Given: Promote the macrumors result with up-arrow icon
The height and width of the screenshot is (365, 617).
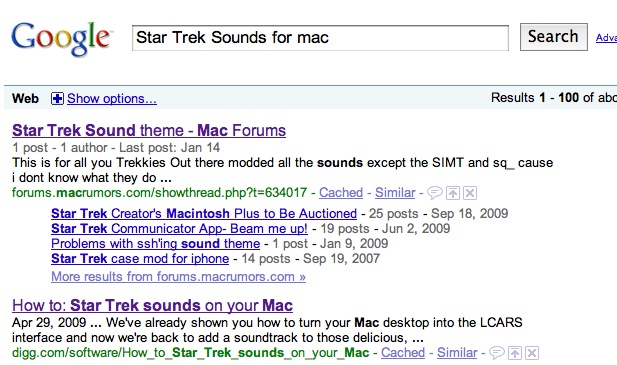Looking at the screenshot, I should click(453, 193).
